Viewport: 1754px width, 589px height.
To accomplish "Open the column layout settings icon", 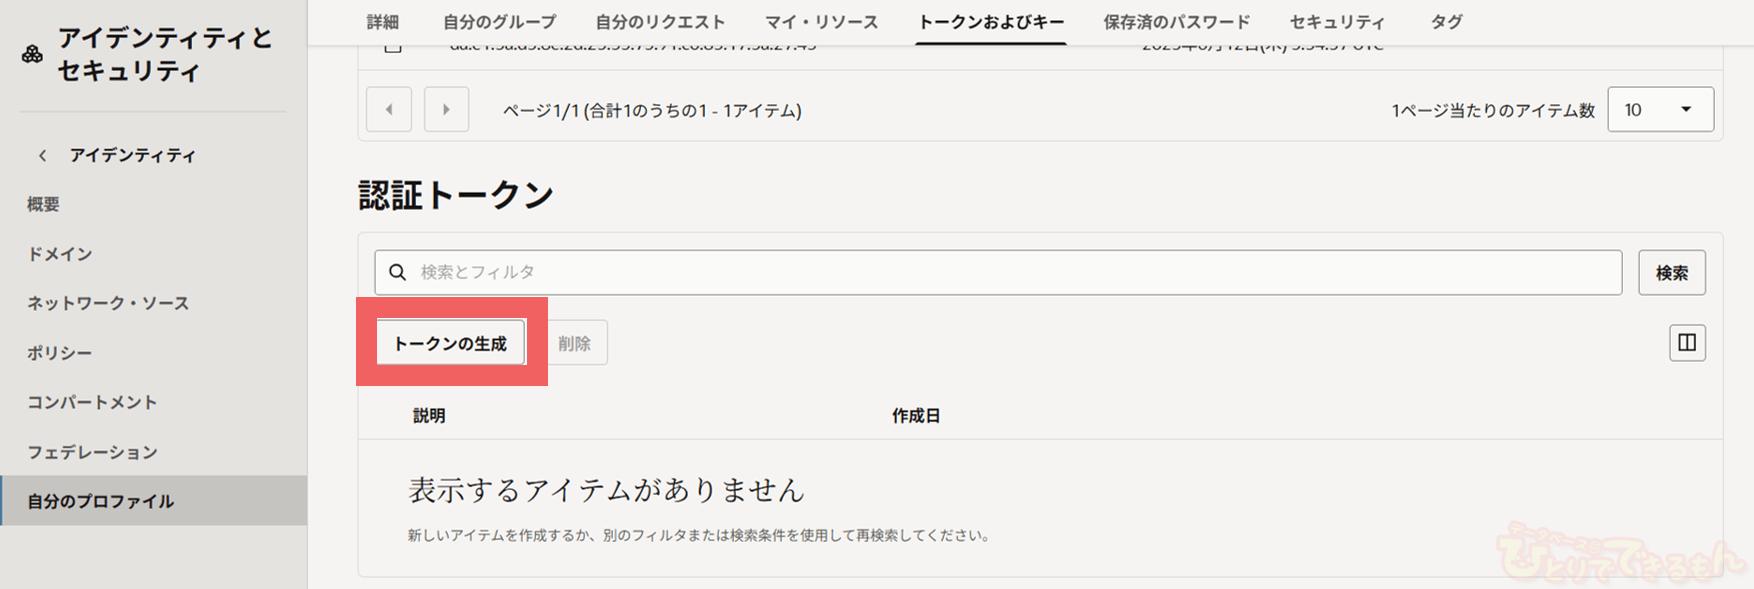I will pos(1687,343).
